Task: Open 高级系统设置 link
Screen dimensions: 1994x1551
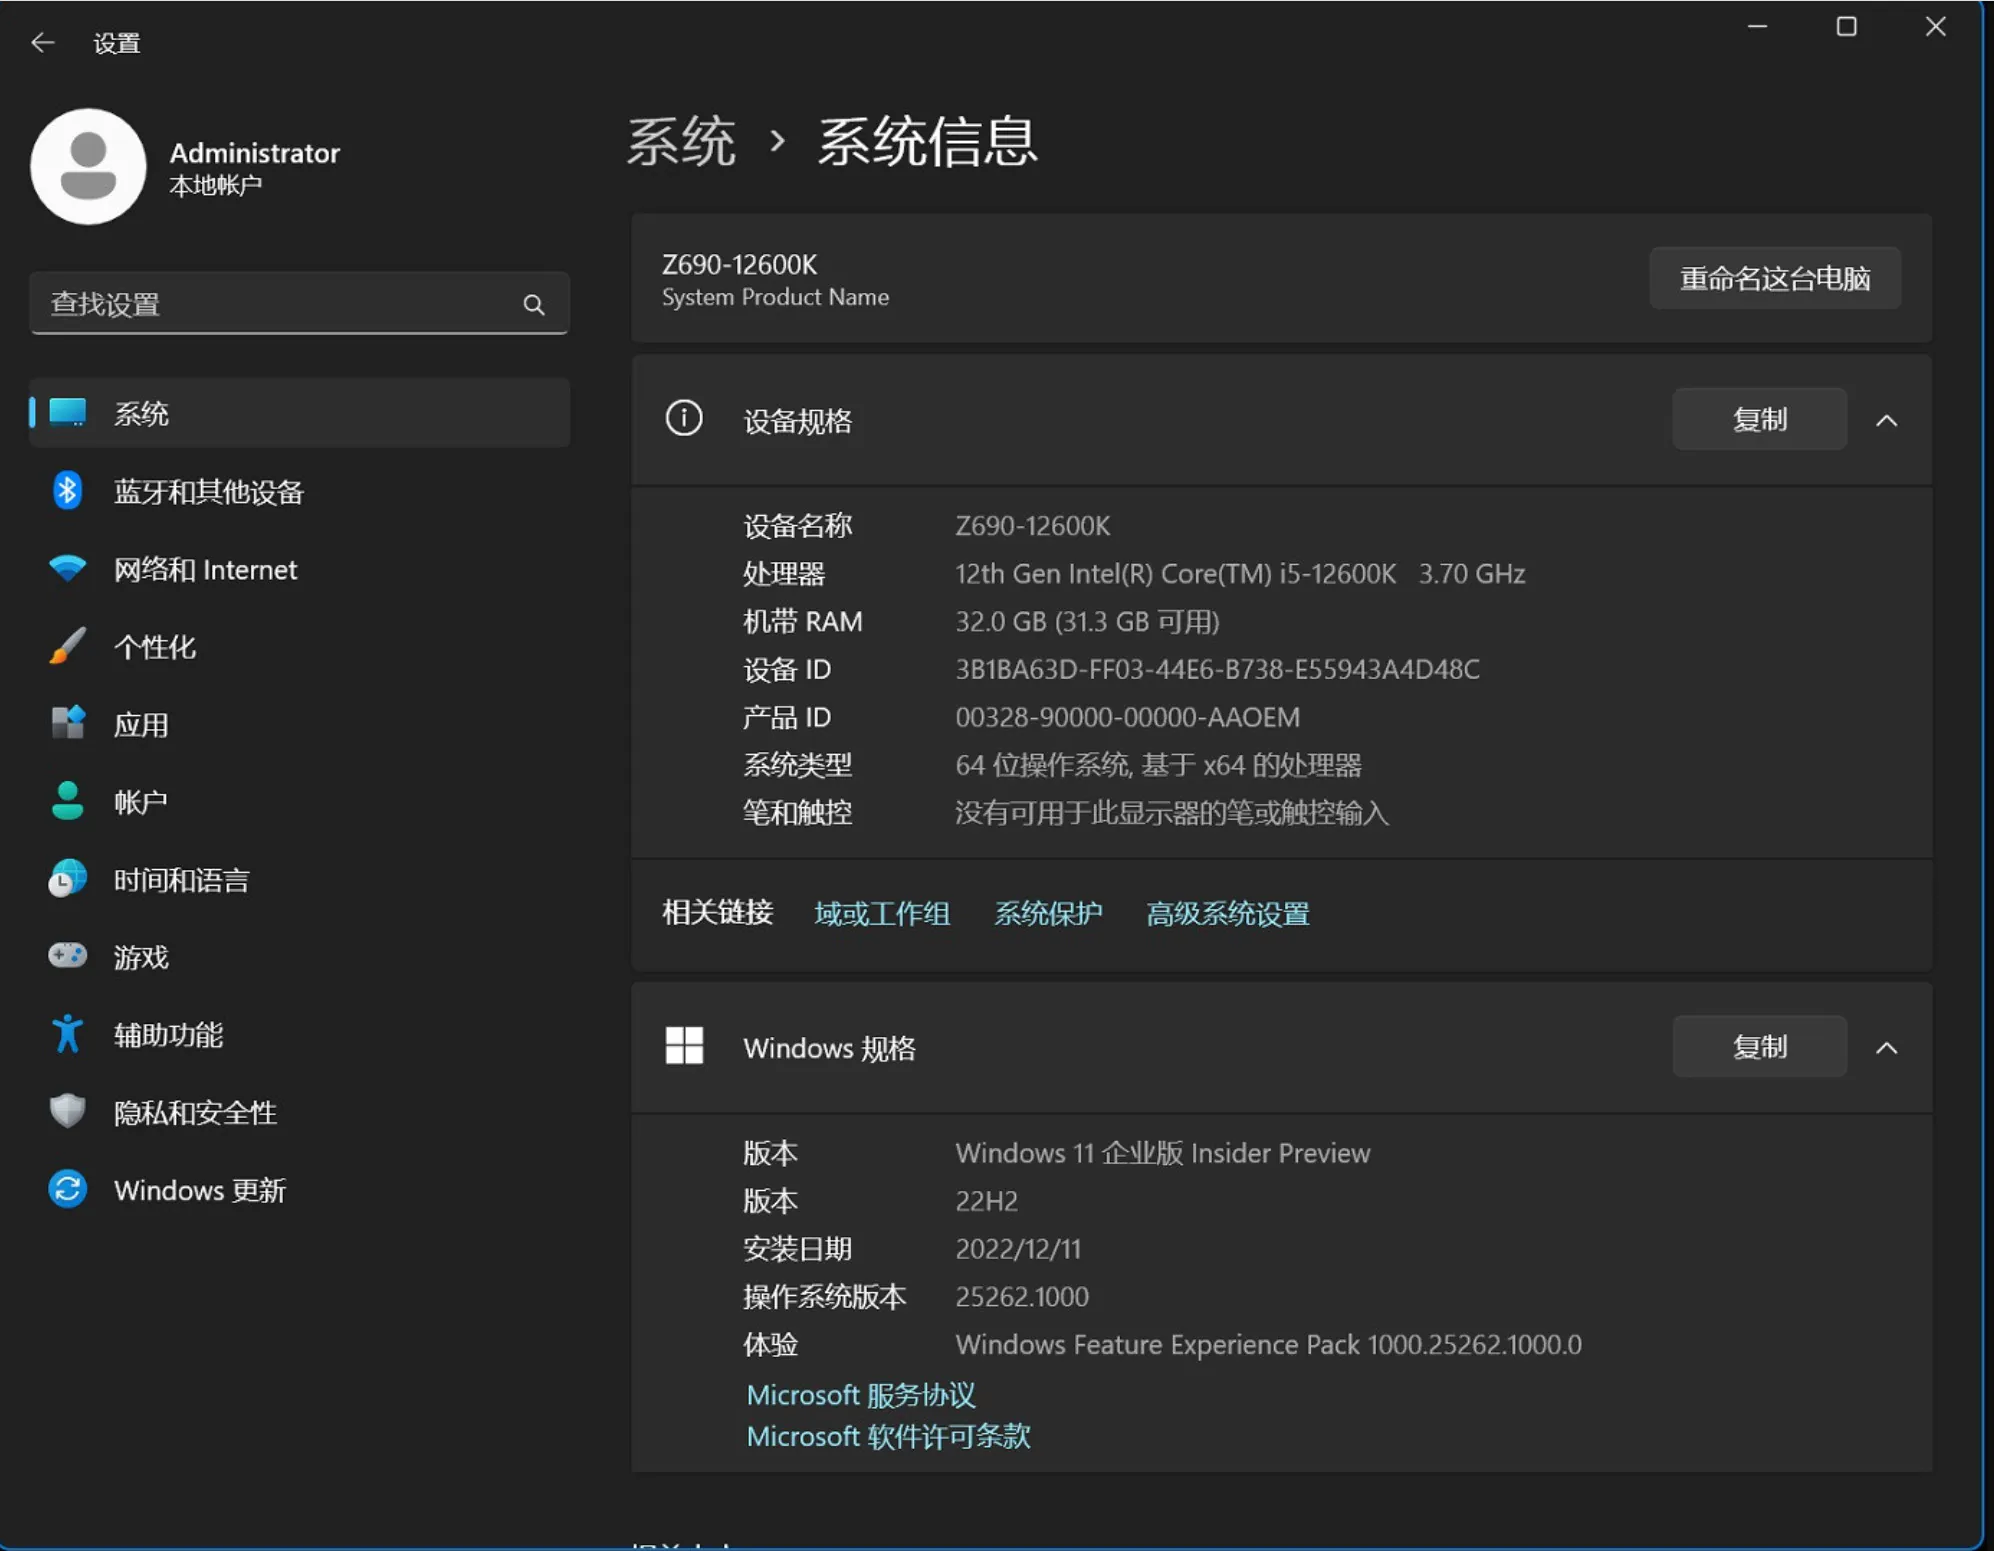Action: click(1227, 913)
